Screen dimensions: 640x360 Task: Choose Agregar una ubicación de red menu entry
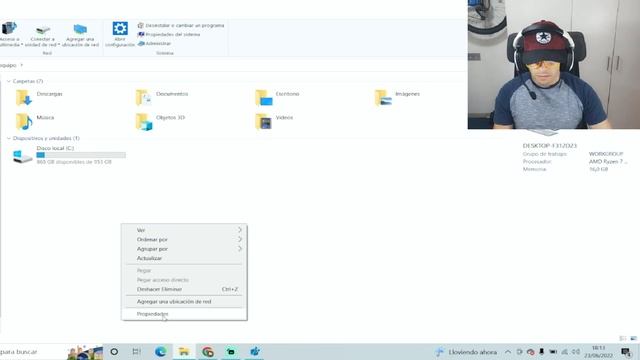[184, 302]
